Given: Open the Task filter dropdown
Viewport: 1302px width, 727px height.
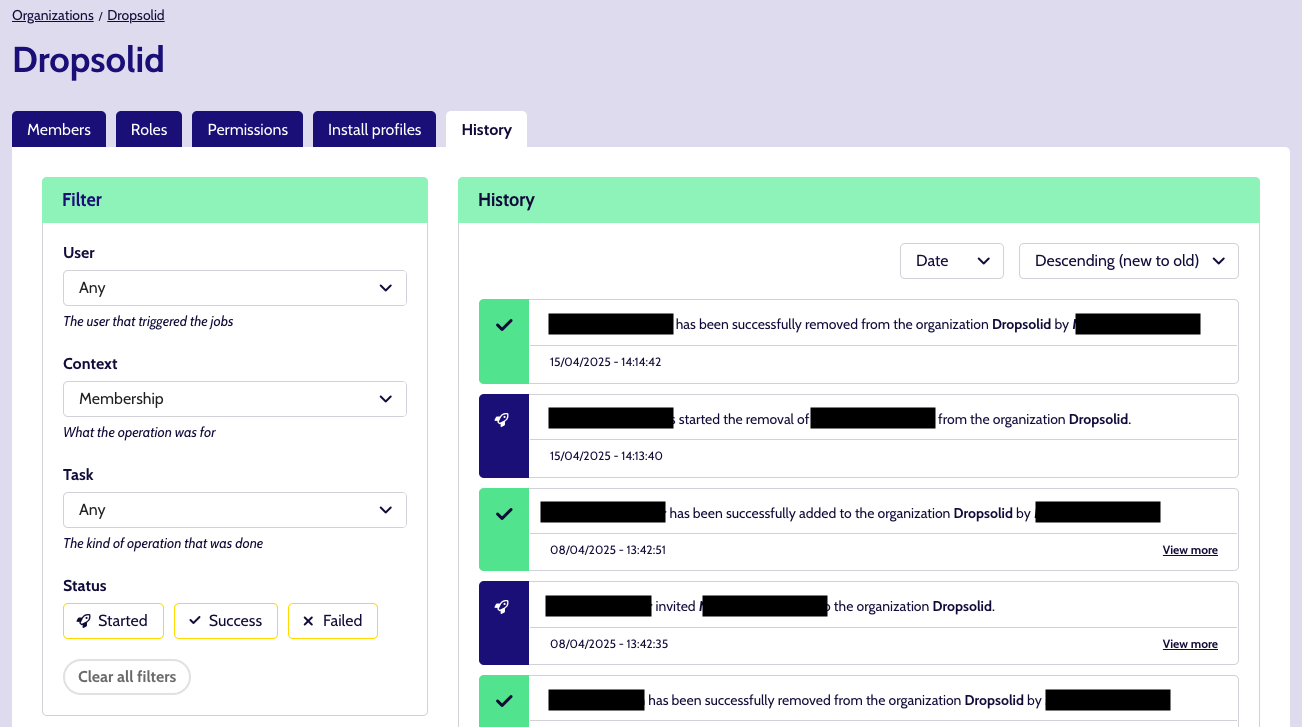Looking at the screenshot, I should 235,510.
